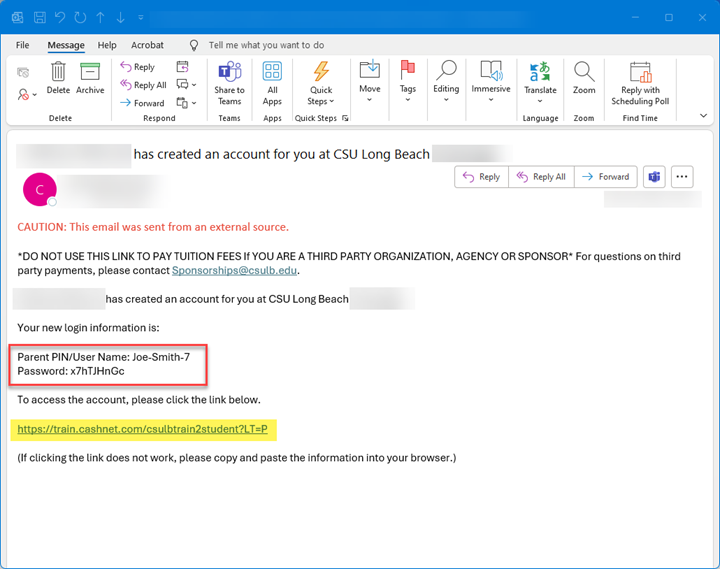This screenshot has width=720, height=569.
Task: Archive this message using the ribbon
Action: [x=90, y=78]
